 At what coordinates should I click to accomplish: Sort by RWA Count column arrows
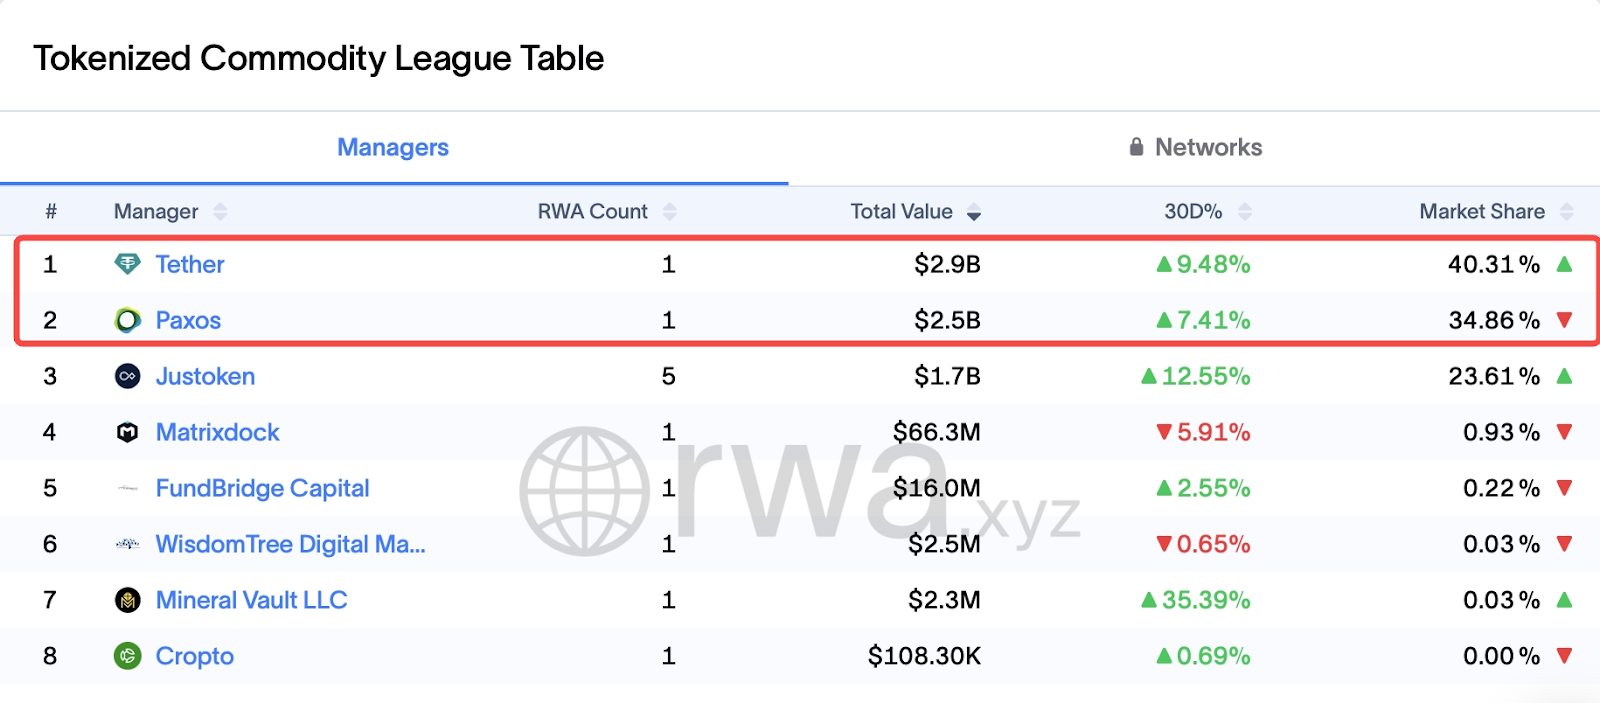pos(670,211)
